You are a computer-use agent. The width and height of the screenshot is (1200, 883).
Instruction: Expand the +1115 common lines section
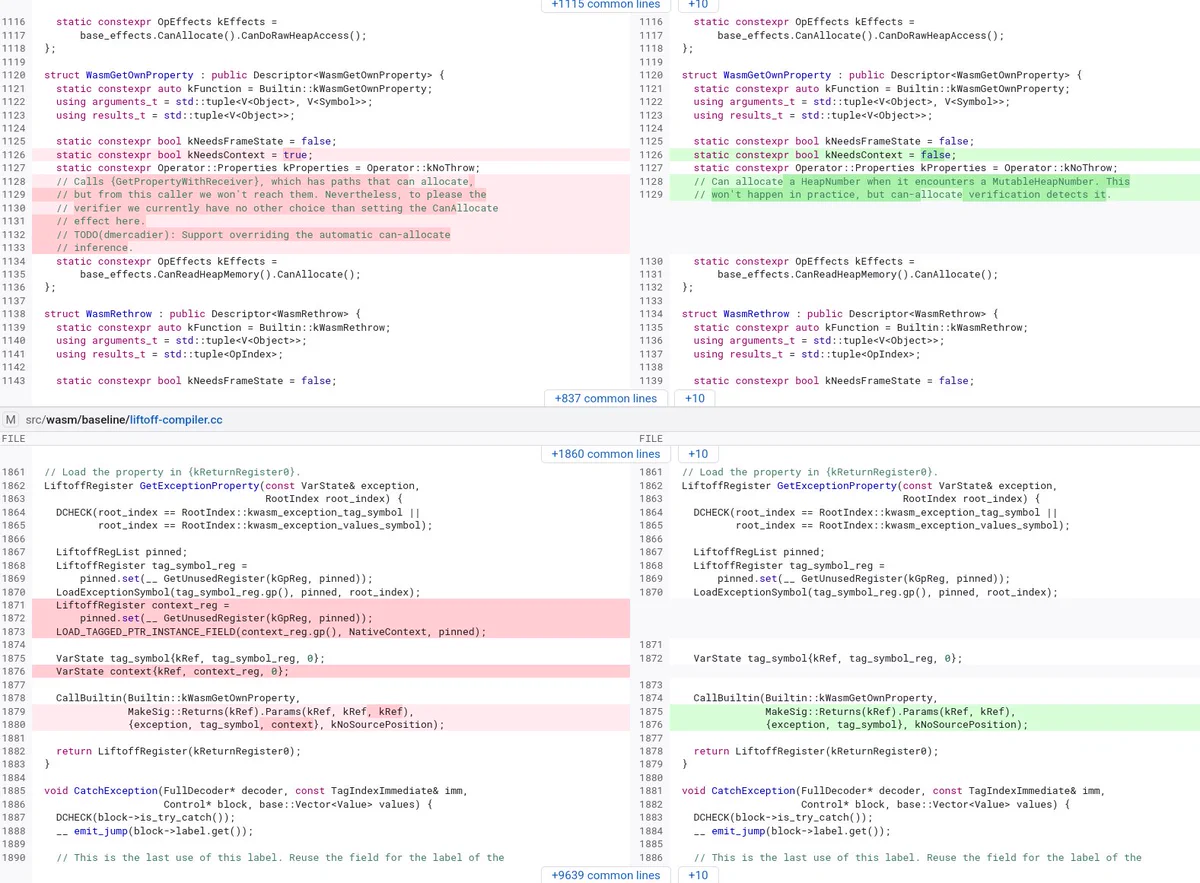pos(606,5)
